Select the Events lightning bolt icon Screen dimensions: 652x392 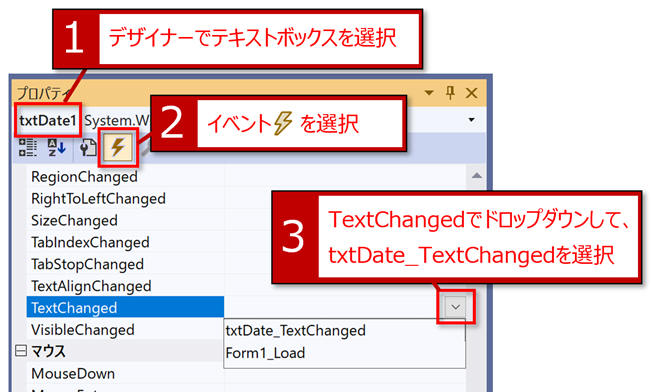(x=118, y=148)
